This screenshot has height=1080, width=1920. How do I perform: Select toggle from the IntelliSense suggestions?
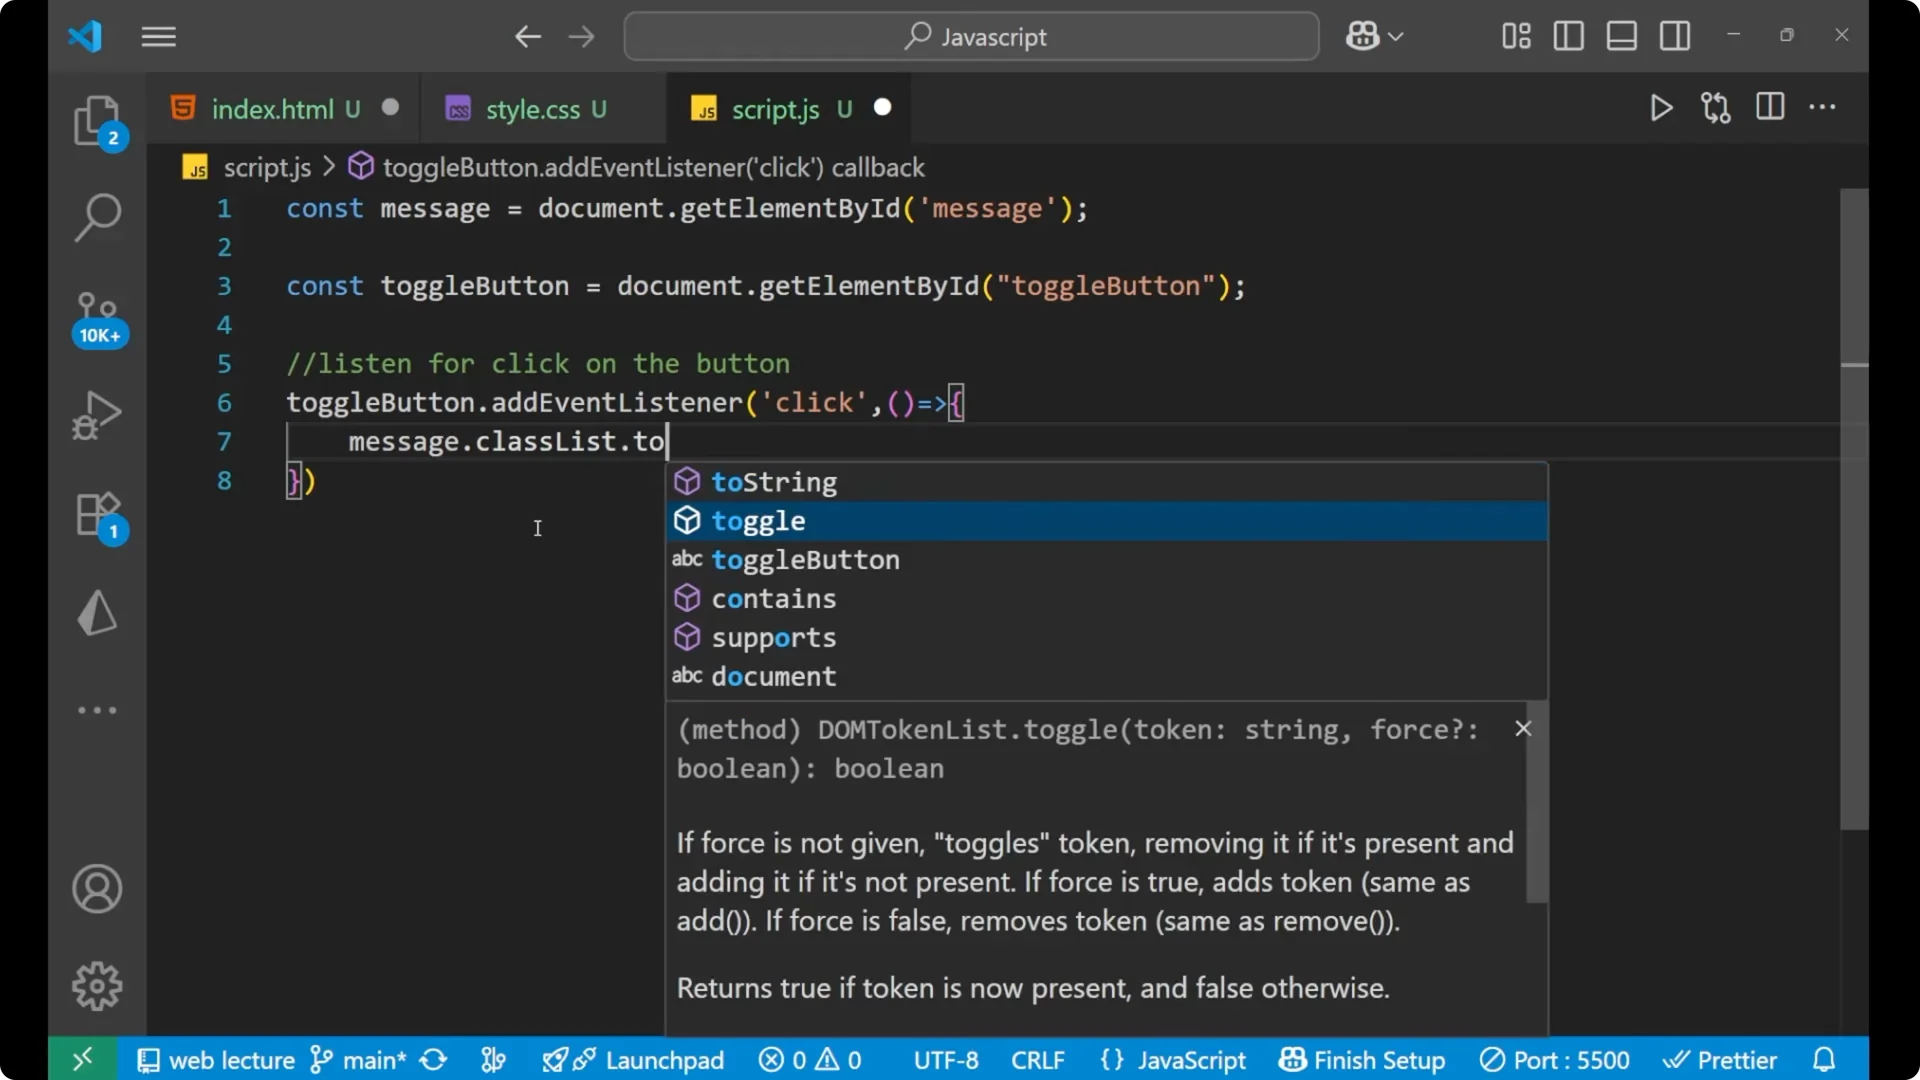(758, 520)
